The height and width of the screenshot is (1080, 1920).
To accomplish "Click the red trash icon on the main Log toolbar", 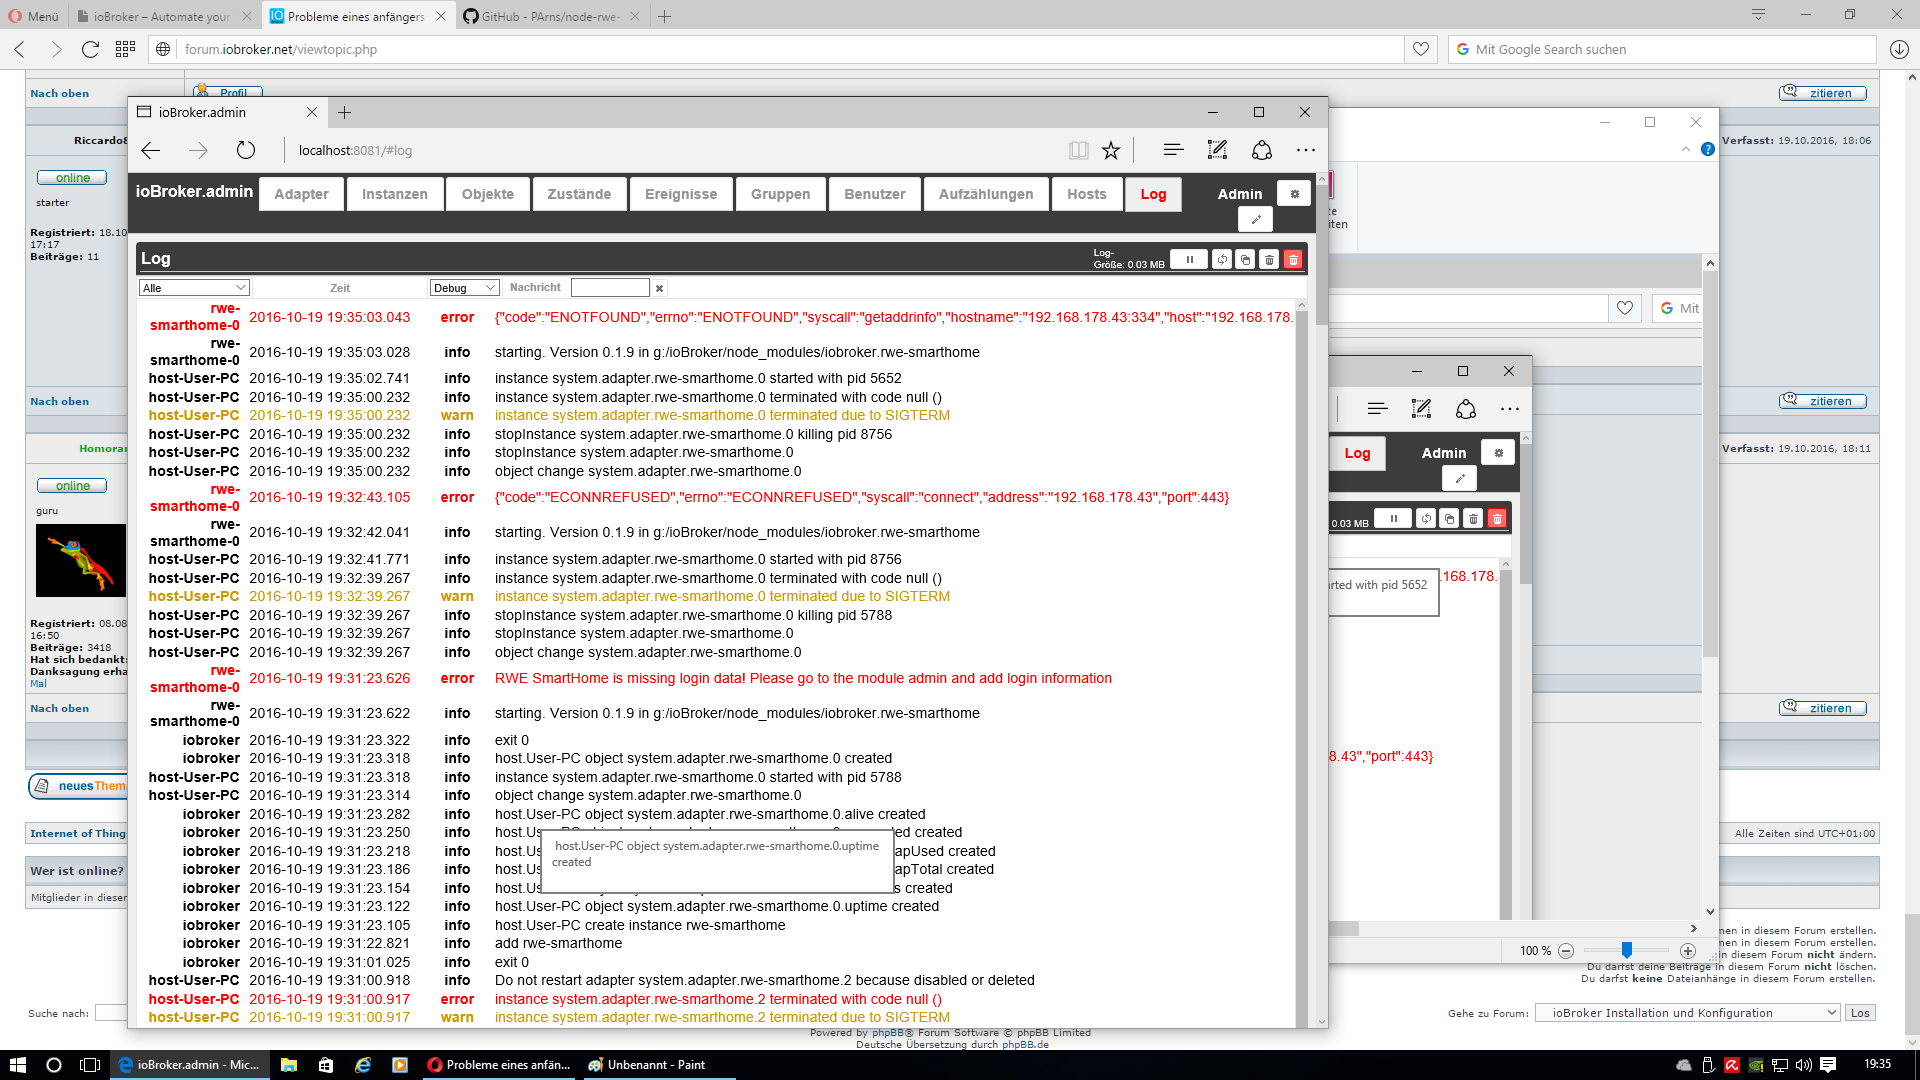I will pos(1293,260).
